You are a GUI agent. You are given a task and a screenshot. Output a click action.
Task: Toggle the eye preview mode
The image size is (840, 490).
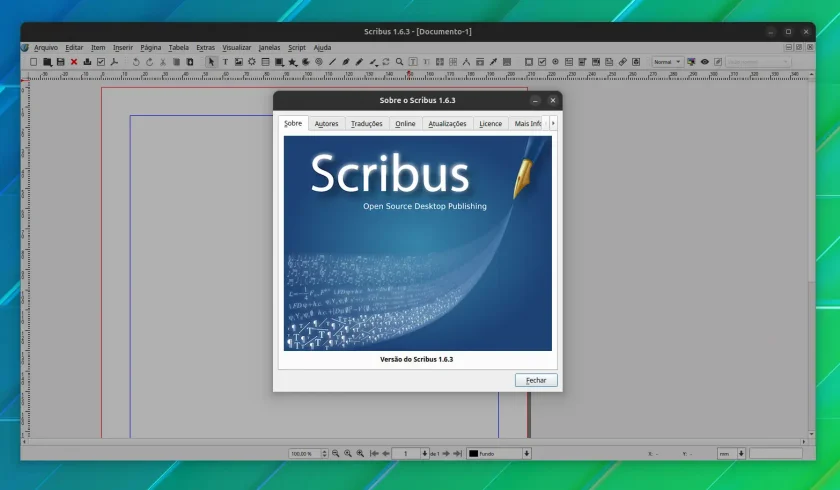coord(704,62)
